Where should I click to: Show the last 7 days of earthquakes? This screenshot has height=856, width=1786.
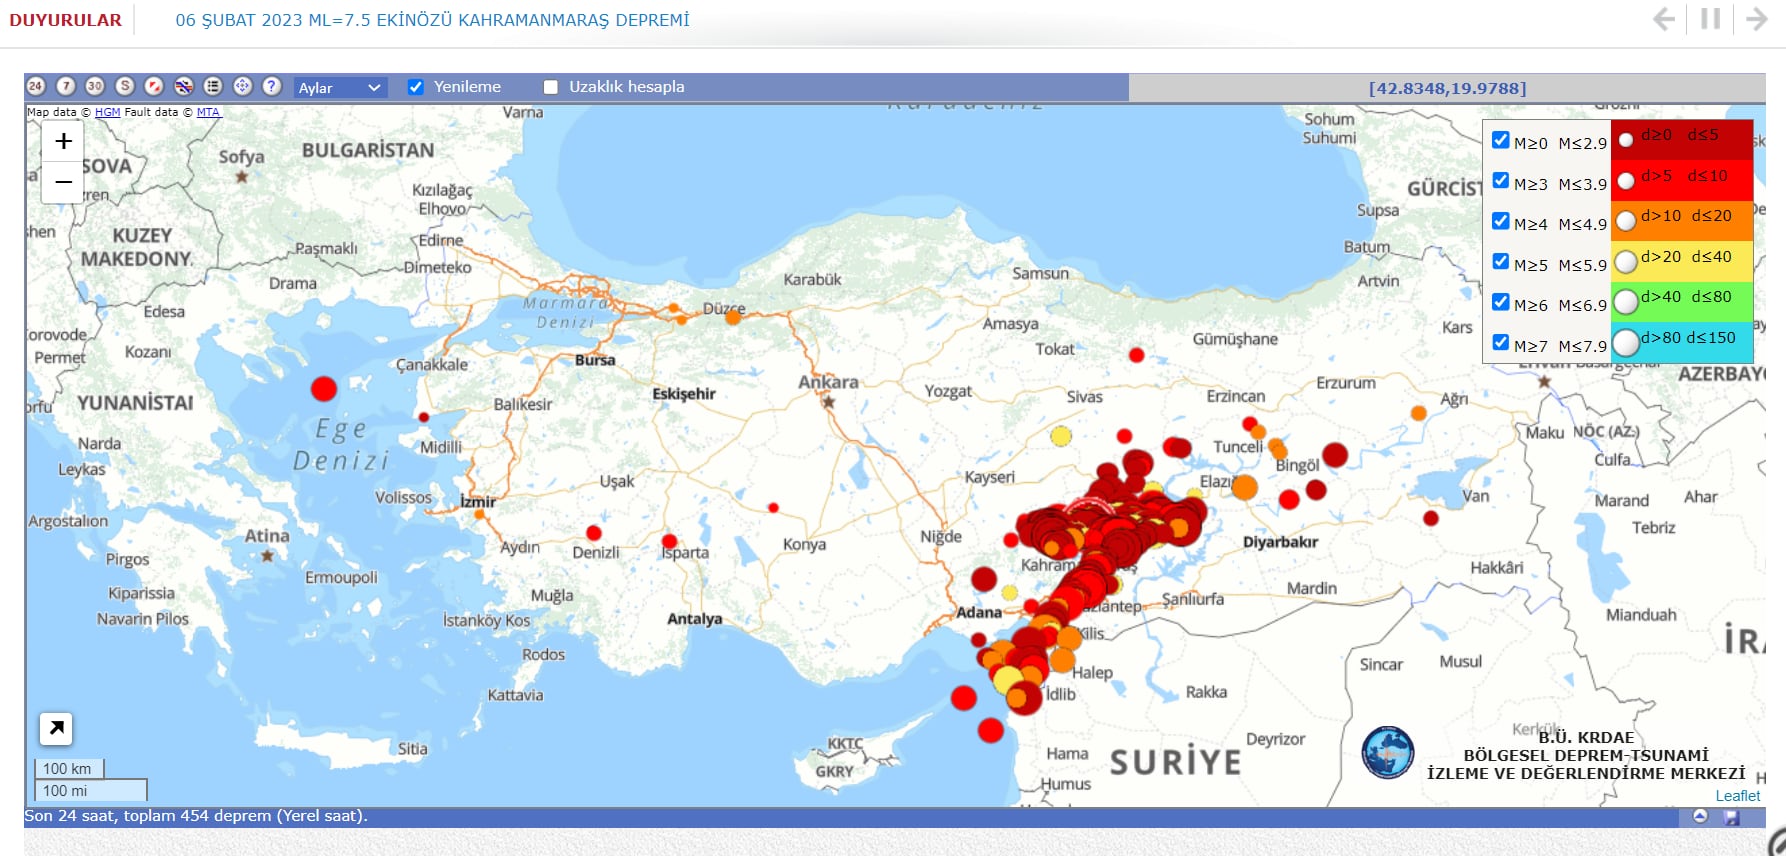point(66,87)
